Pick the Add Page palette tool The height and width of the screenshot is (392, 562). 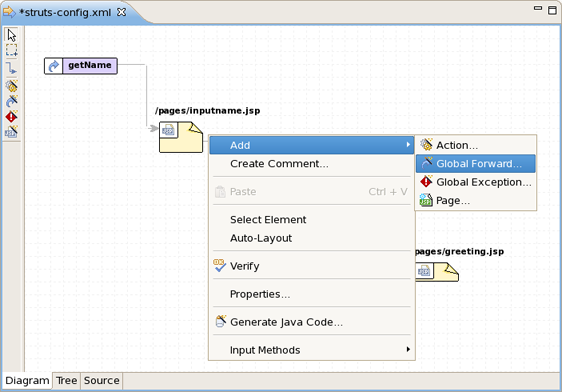point(11,132)
